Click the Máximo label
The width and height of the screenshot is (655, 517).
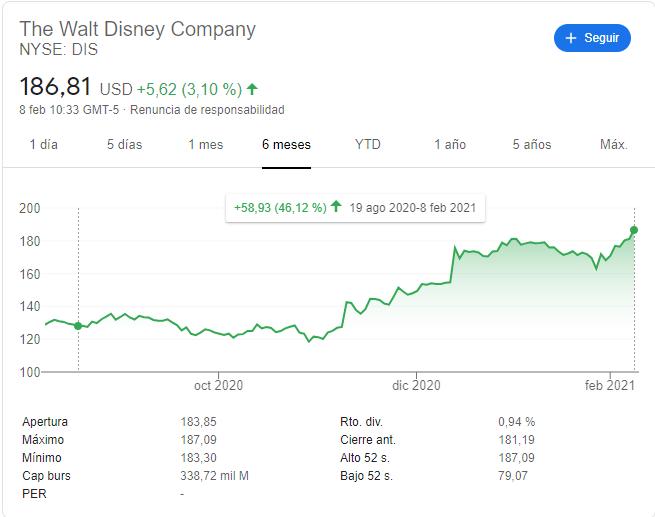pyautogui.click(x=43, y=440)
